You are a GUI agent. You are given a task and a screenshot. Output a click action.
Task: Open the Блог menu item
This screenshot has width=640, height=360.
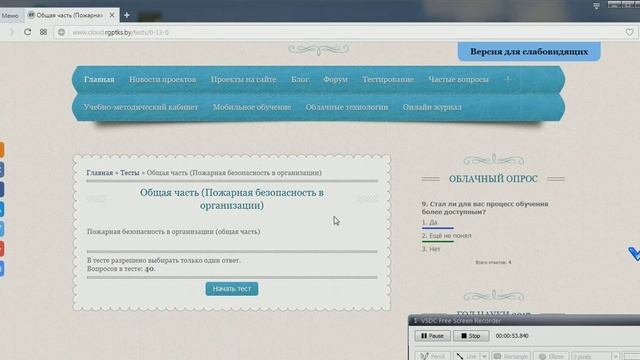(x=300, y=79)
